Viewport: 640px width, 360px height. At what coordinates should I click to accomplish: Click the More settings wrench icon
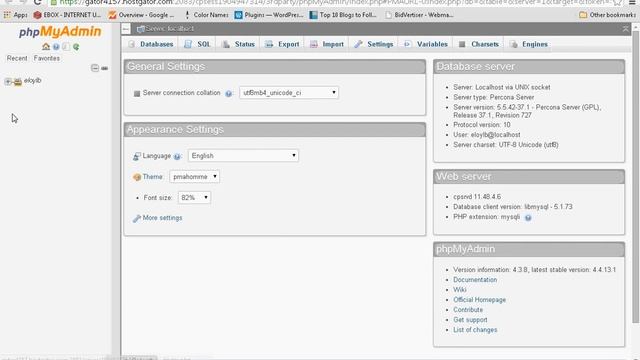coord(137,218)
